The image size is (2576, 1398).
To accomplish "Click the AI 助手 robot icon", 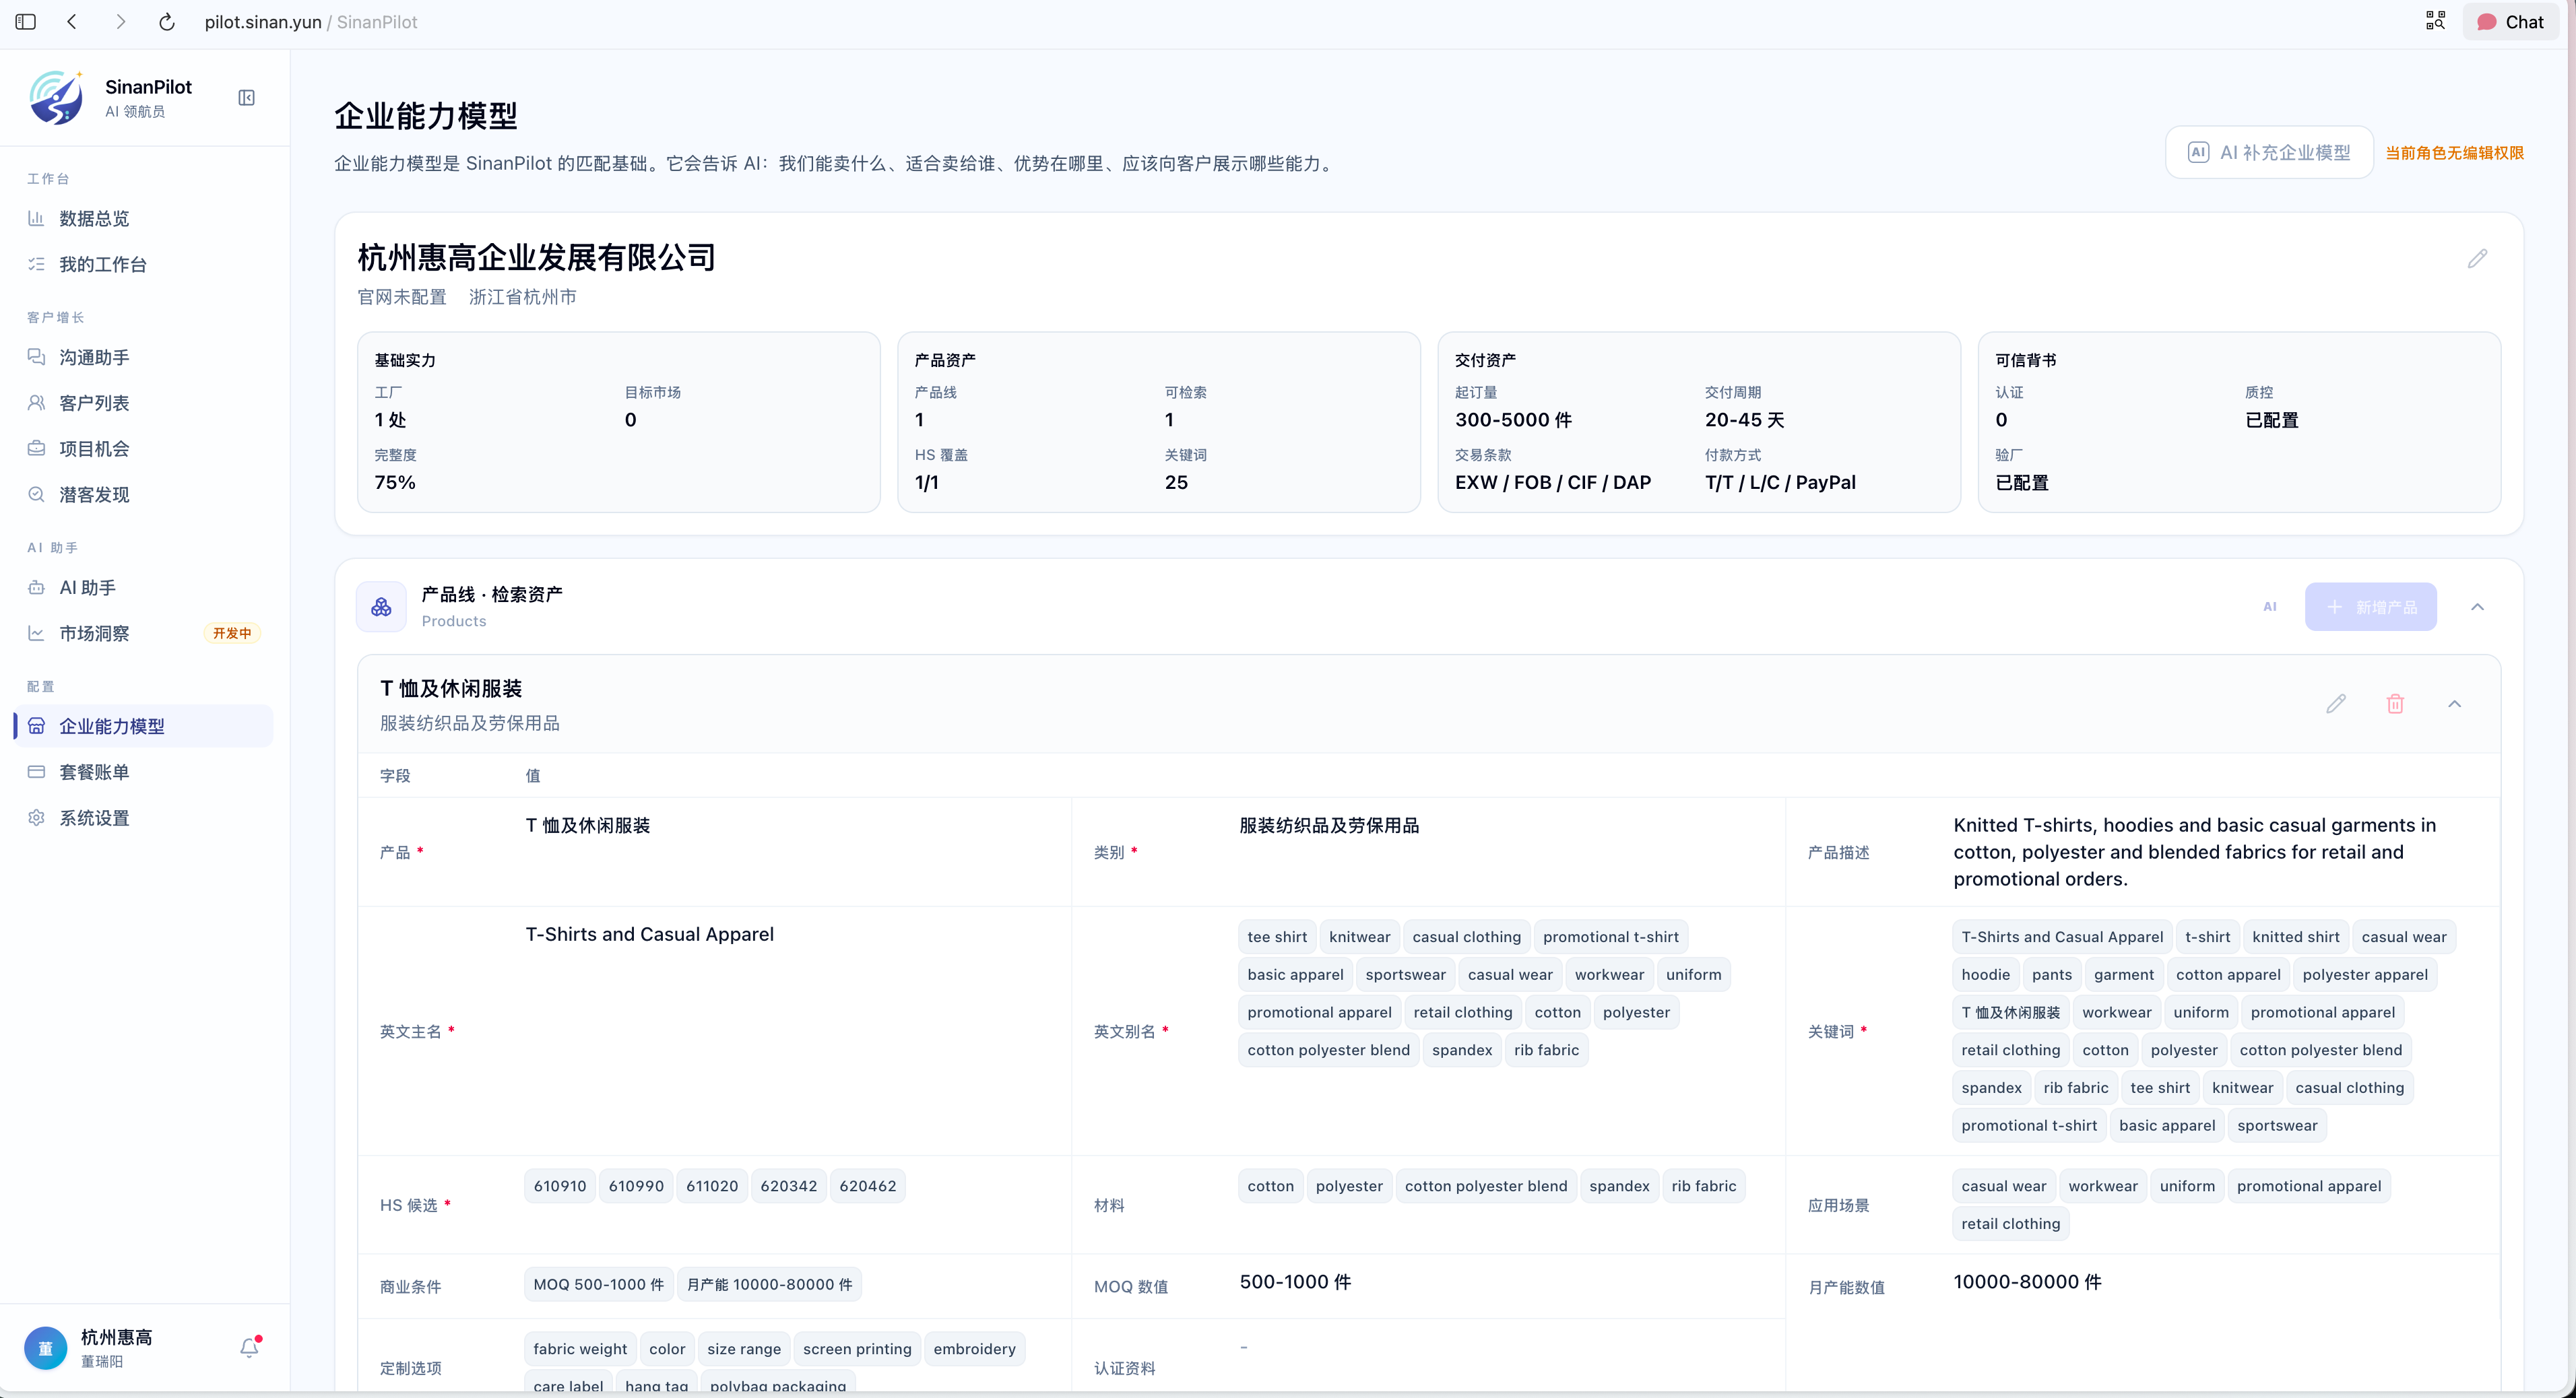I will [36, 588].
